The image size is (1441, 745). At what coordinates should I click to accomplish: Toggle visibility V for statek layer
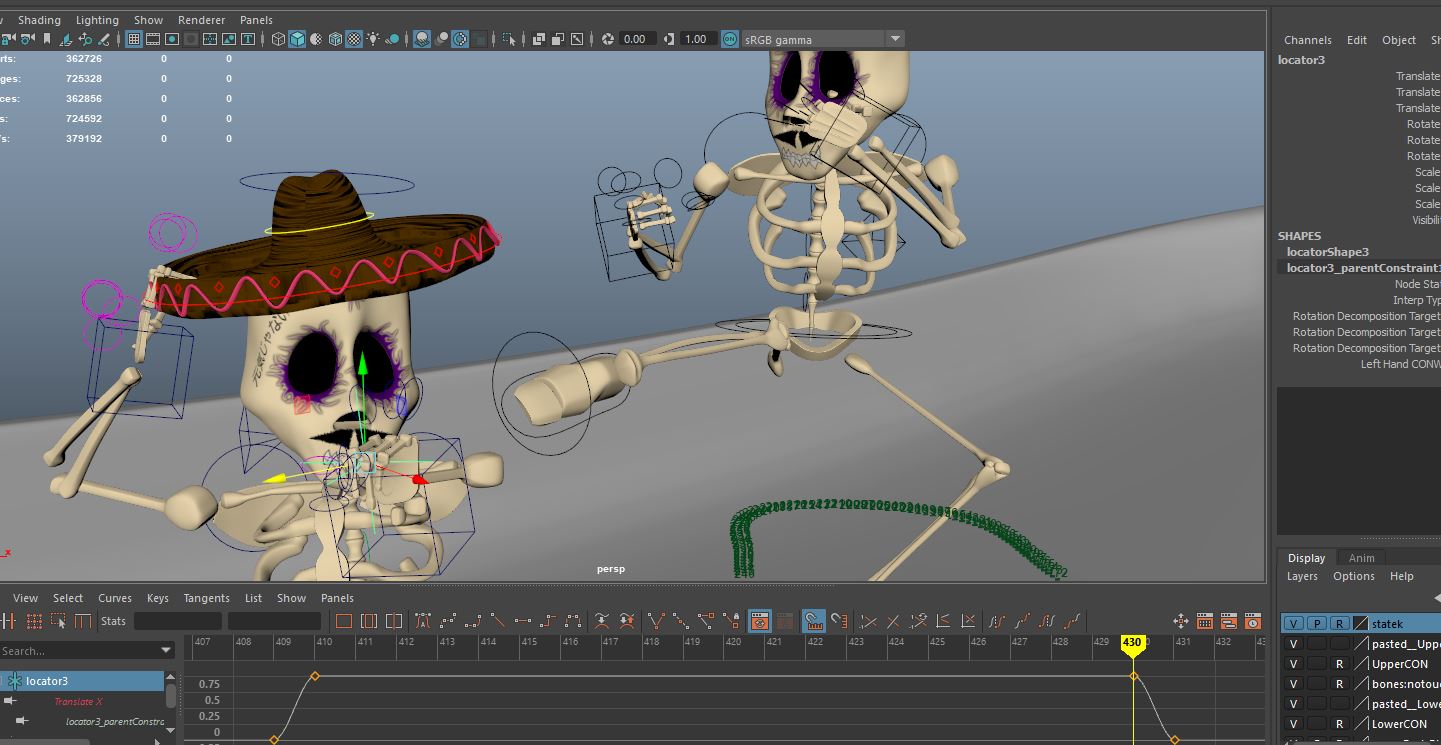click(1293, 624)
